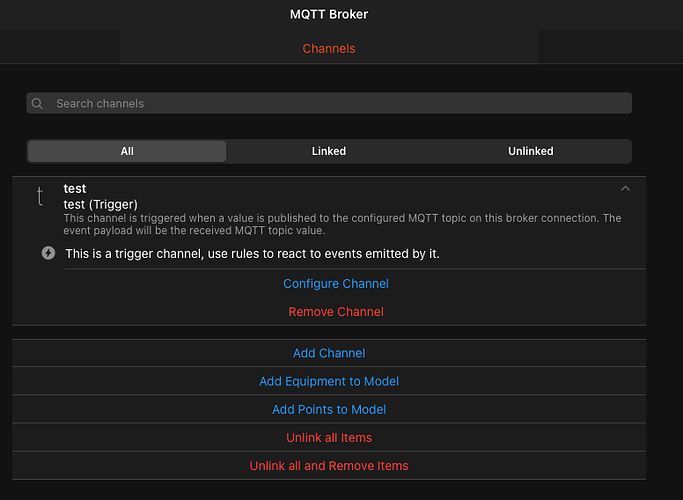Show only Linked channels
The width and height of the screenshot is (683, 500).
click(328, 151)
